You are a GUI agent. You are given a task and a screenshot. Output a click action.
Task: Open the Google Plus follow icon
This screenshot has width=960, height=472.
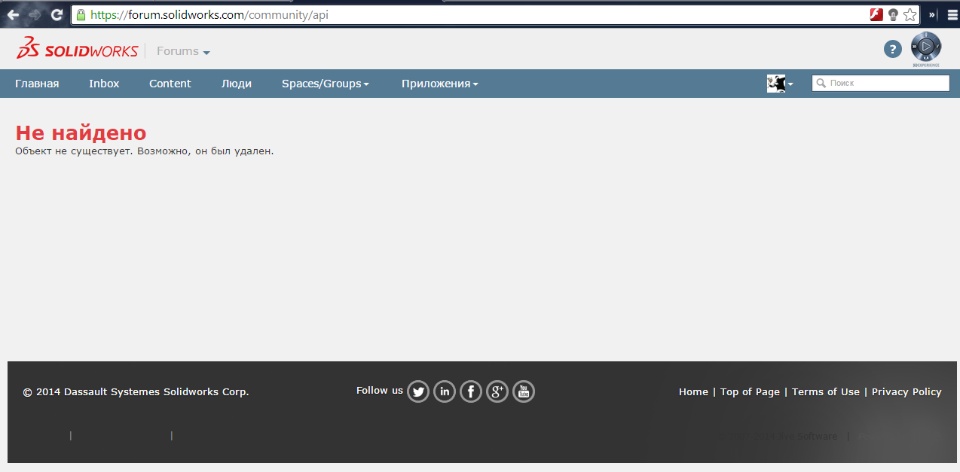497,391
